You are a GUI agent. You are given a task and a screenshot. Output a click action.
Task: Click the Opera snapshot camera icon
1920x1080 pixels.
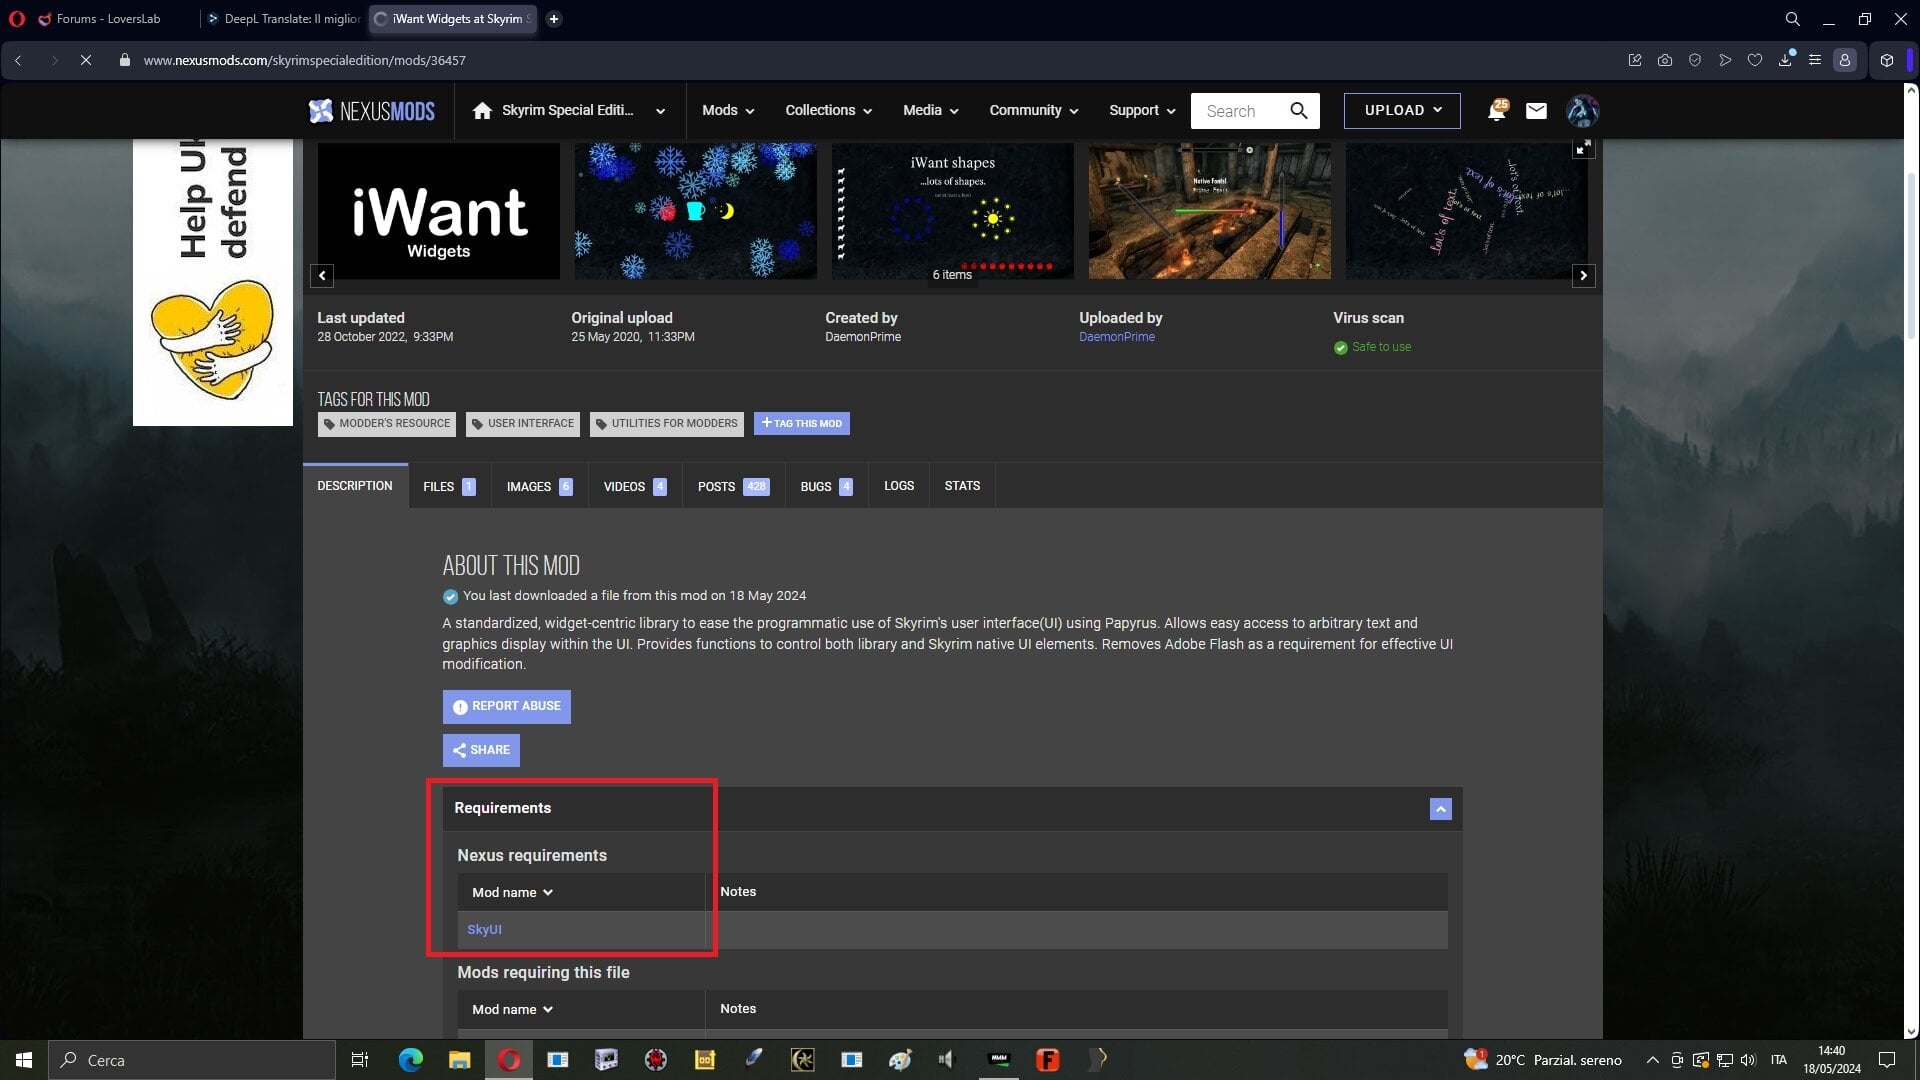click(x=1665, y=60)
